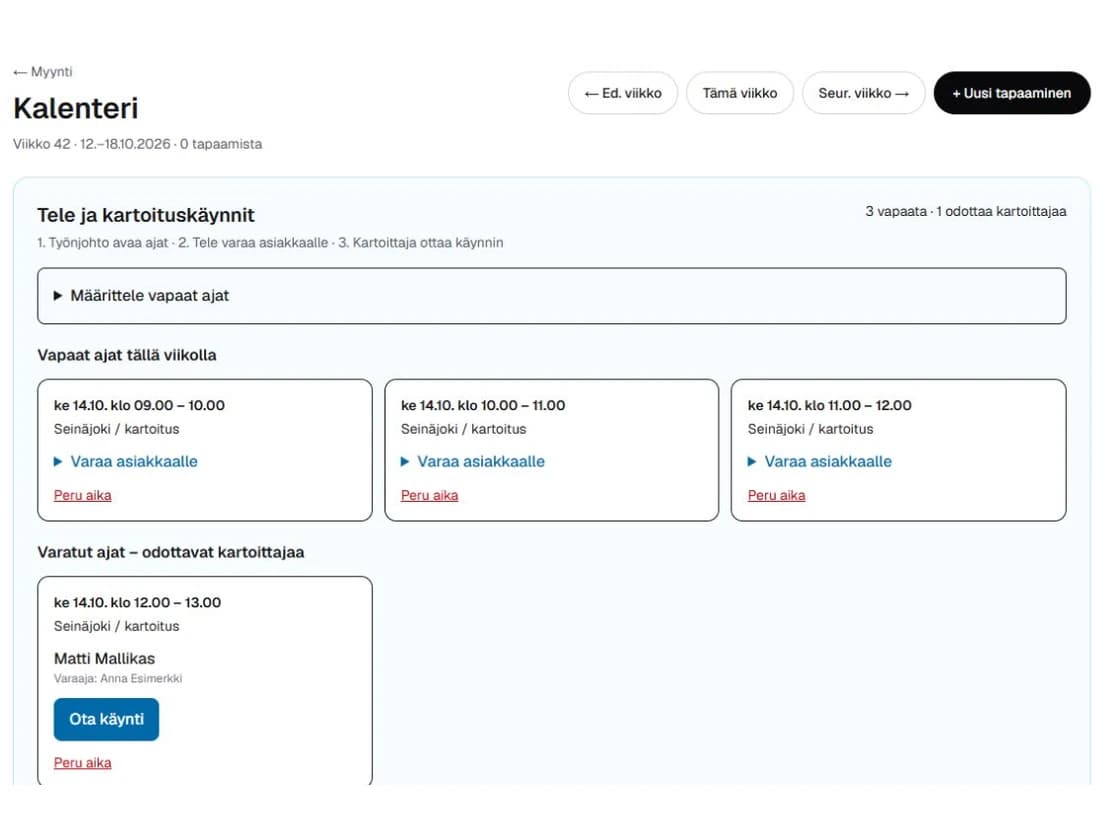The image size is (1120, 840).
Task: Expand Varaa asiakkaalle for 09.00 – 10.00 slot
Action: (x=126, y=461)
